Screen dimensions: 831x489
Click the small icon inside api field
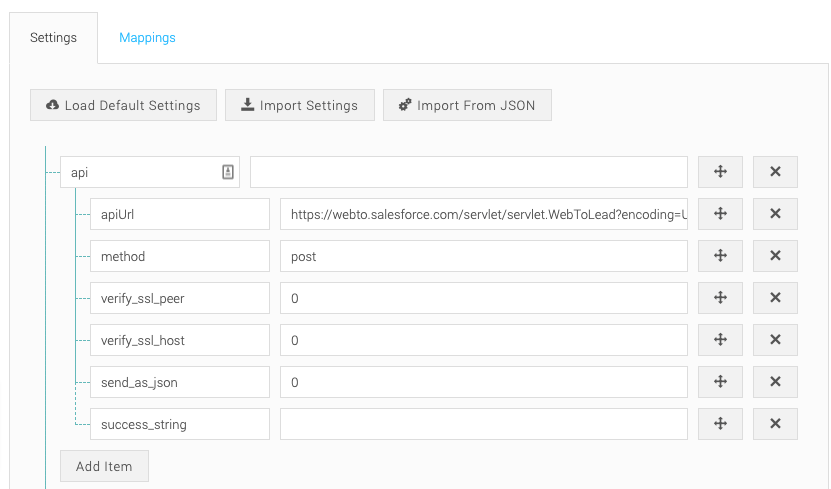[x=228, y=172]
